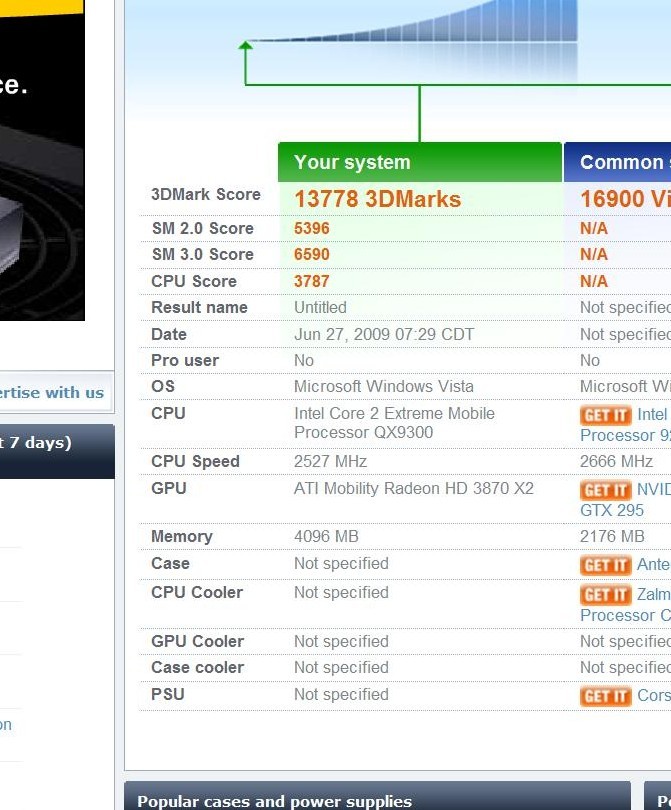The height and width of the screenshot is (810, 671).
Task: Click the GET IT badge beside Intel processor
Action: pyautogui.click(x=605, y=415)
